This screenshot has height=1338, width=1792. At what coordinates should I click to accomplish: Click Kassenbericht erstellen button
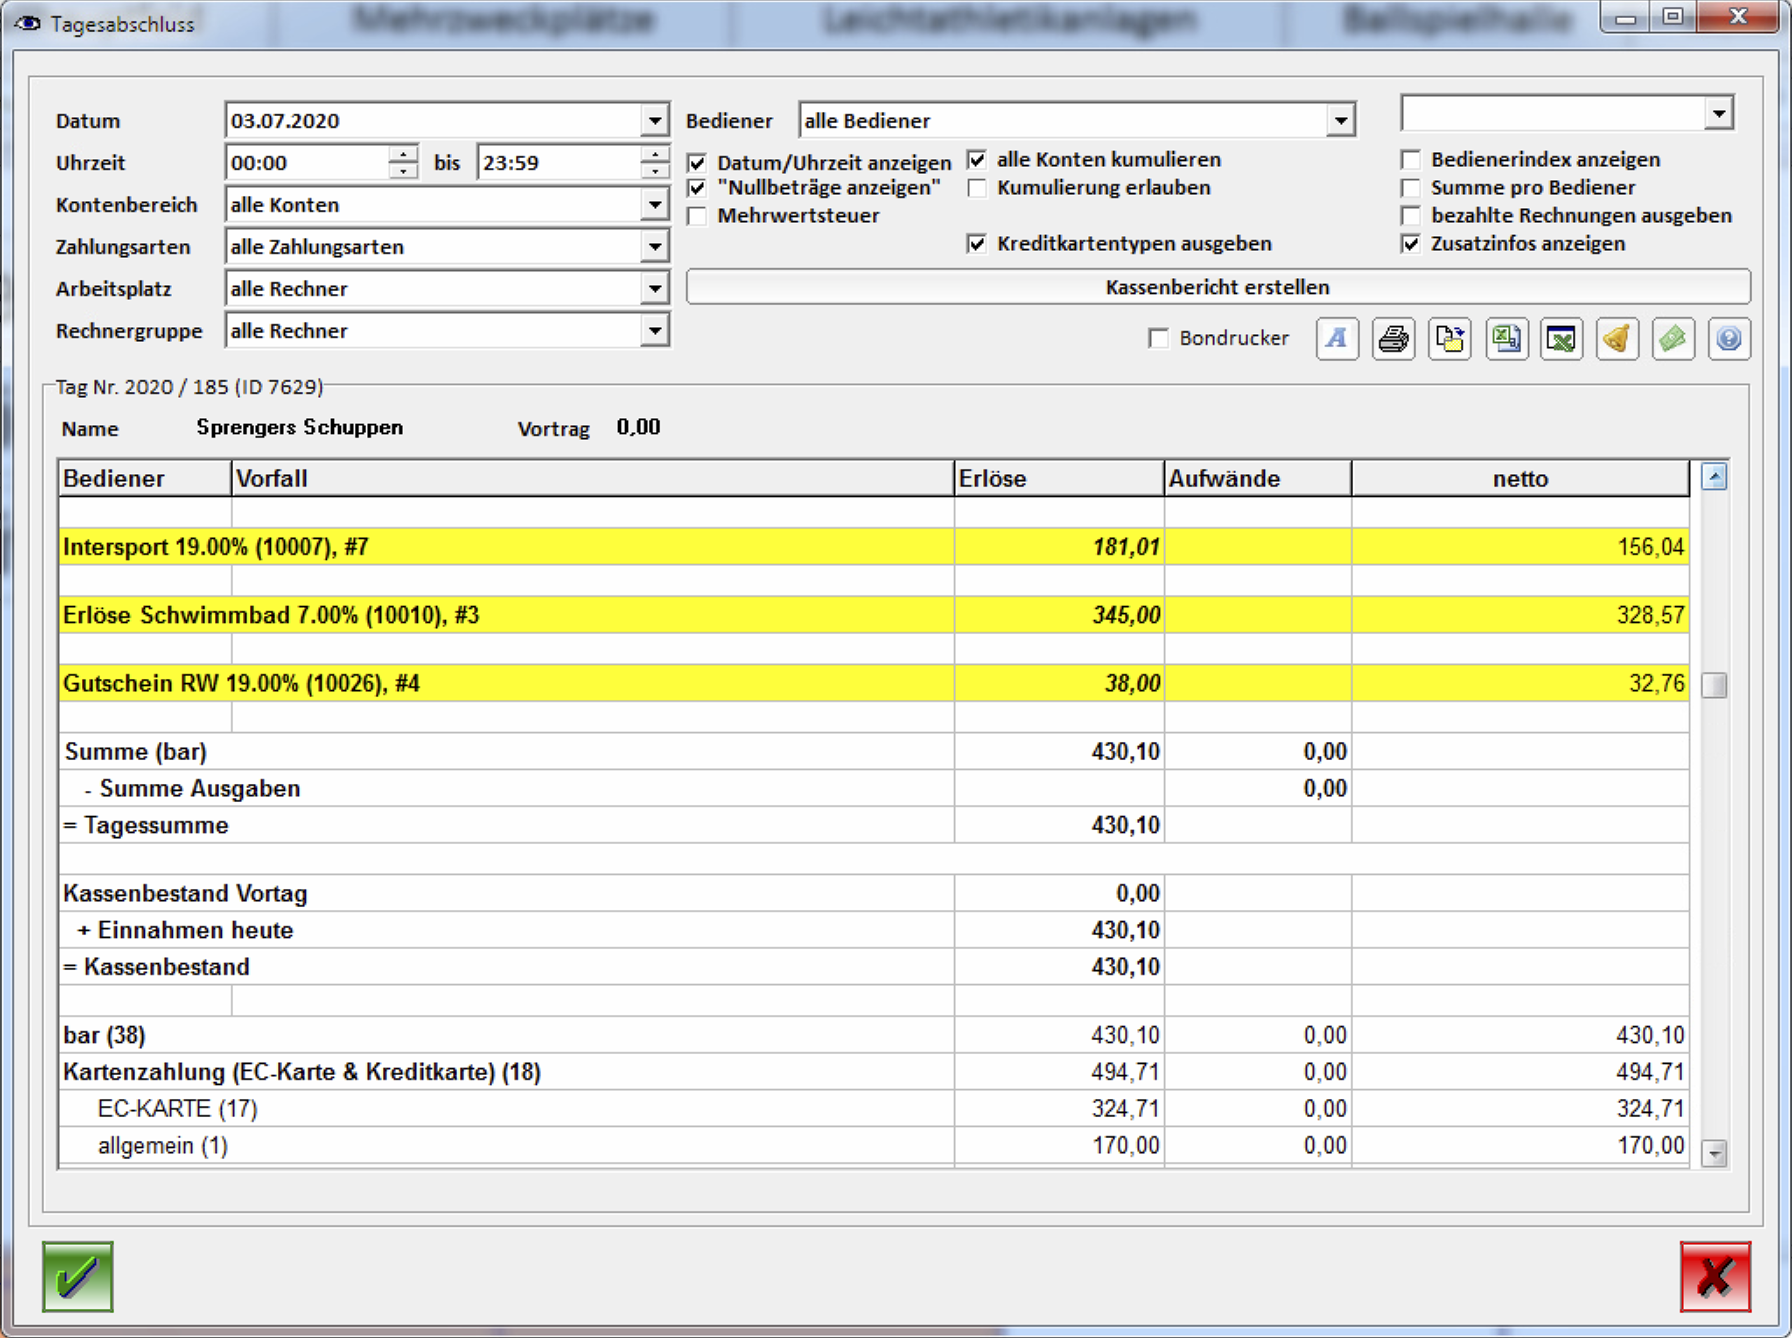pos(1217,287)
